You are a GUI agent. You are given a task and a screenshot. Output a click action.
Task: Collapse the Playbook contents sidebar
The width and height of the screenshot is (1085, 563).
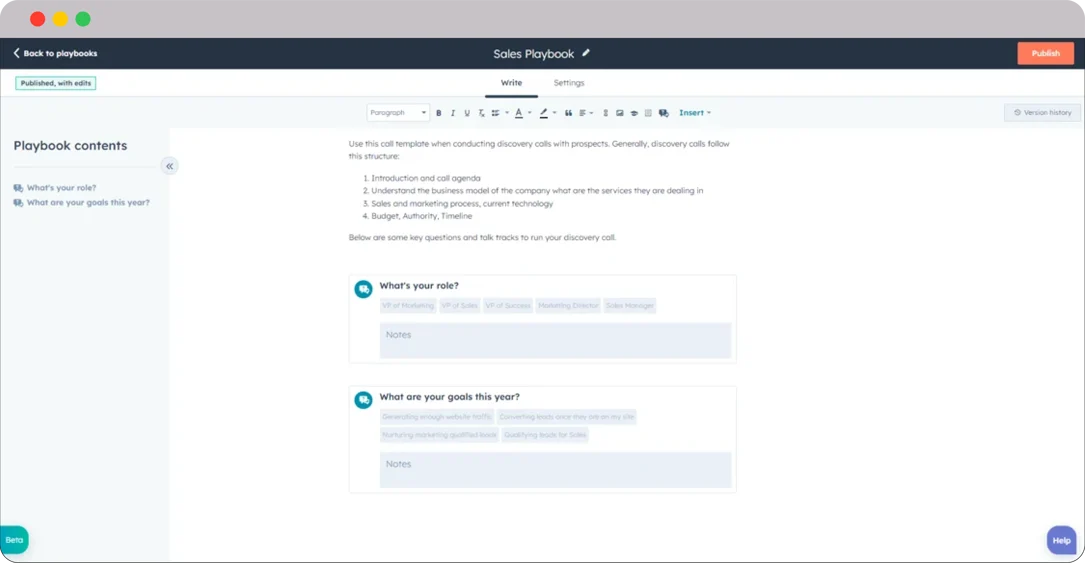[x=170, y=166]
